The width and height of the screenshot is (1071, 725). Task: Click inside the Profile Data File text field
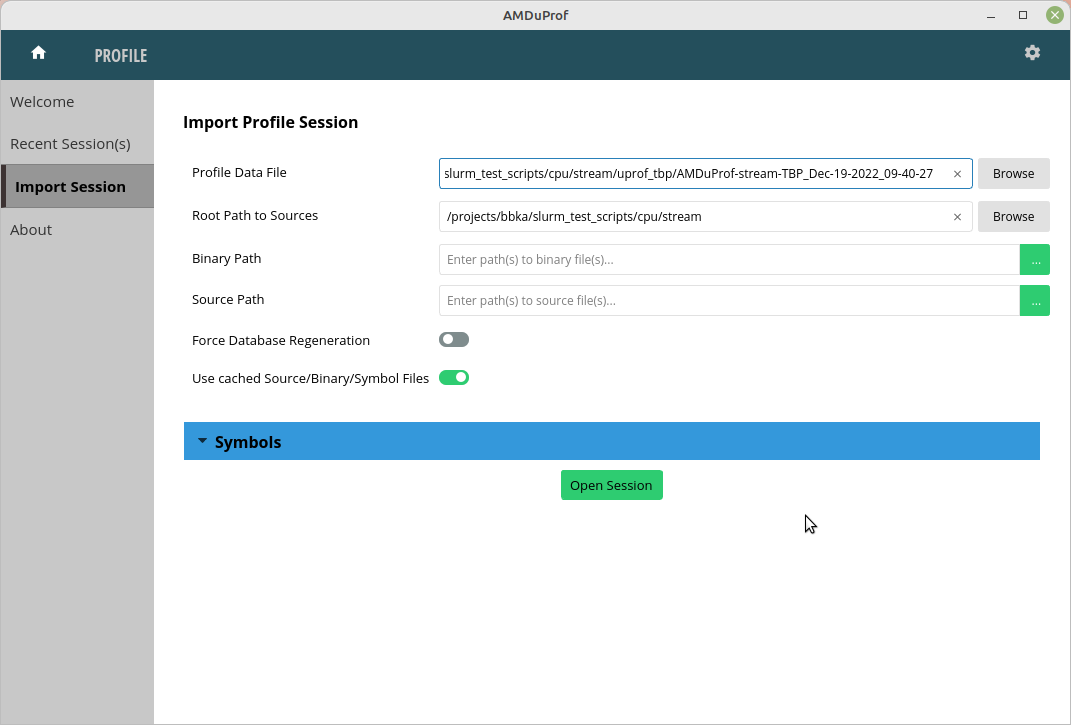coord(700,173)
